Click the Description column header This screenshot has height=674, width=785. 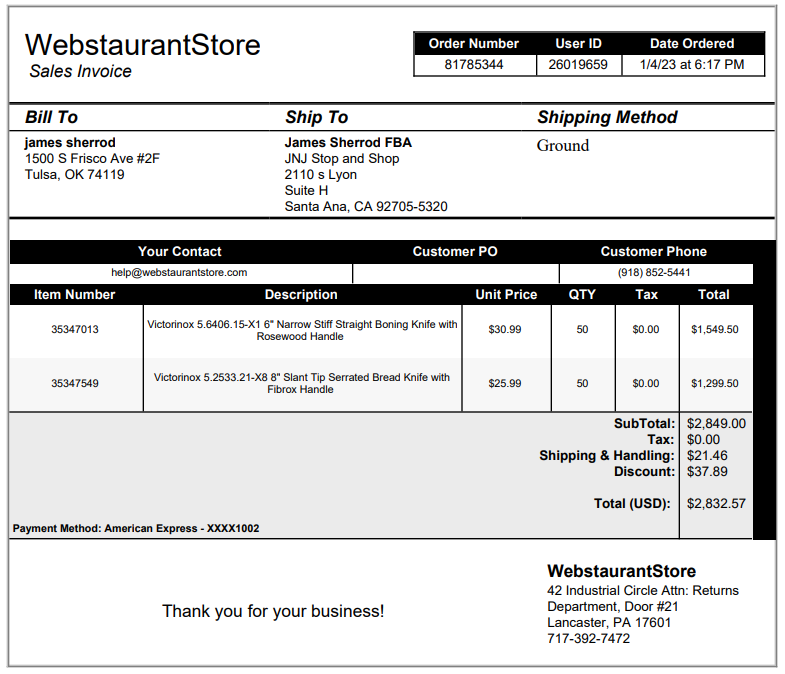coord(301,294)
